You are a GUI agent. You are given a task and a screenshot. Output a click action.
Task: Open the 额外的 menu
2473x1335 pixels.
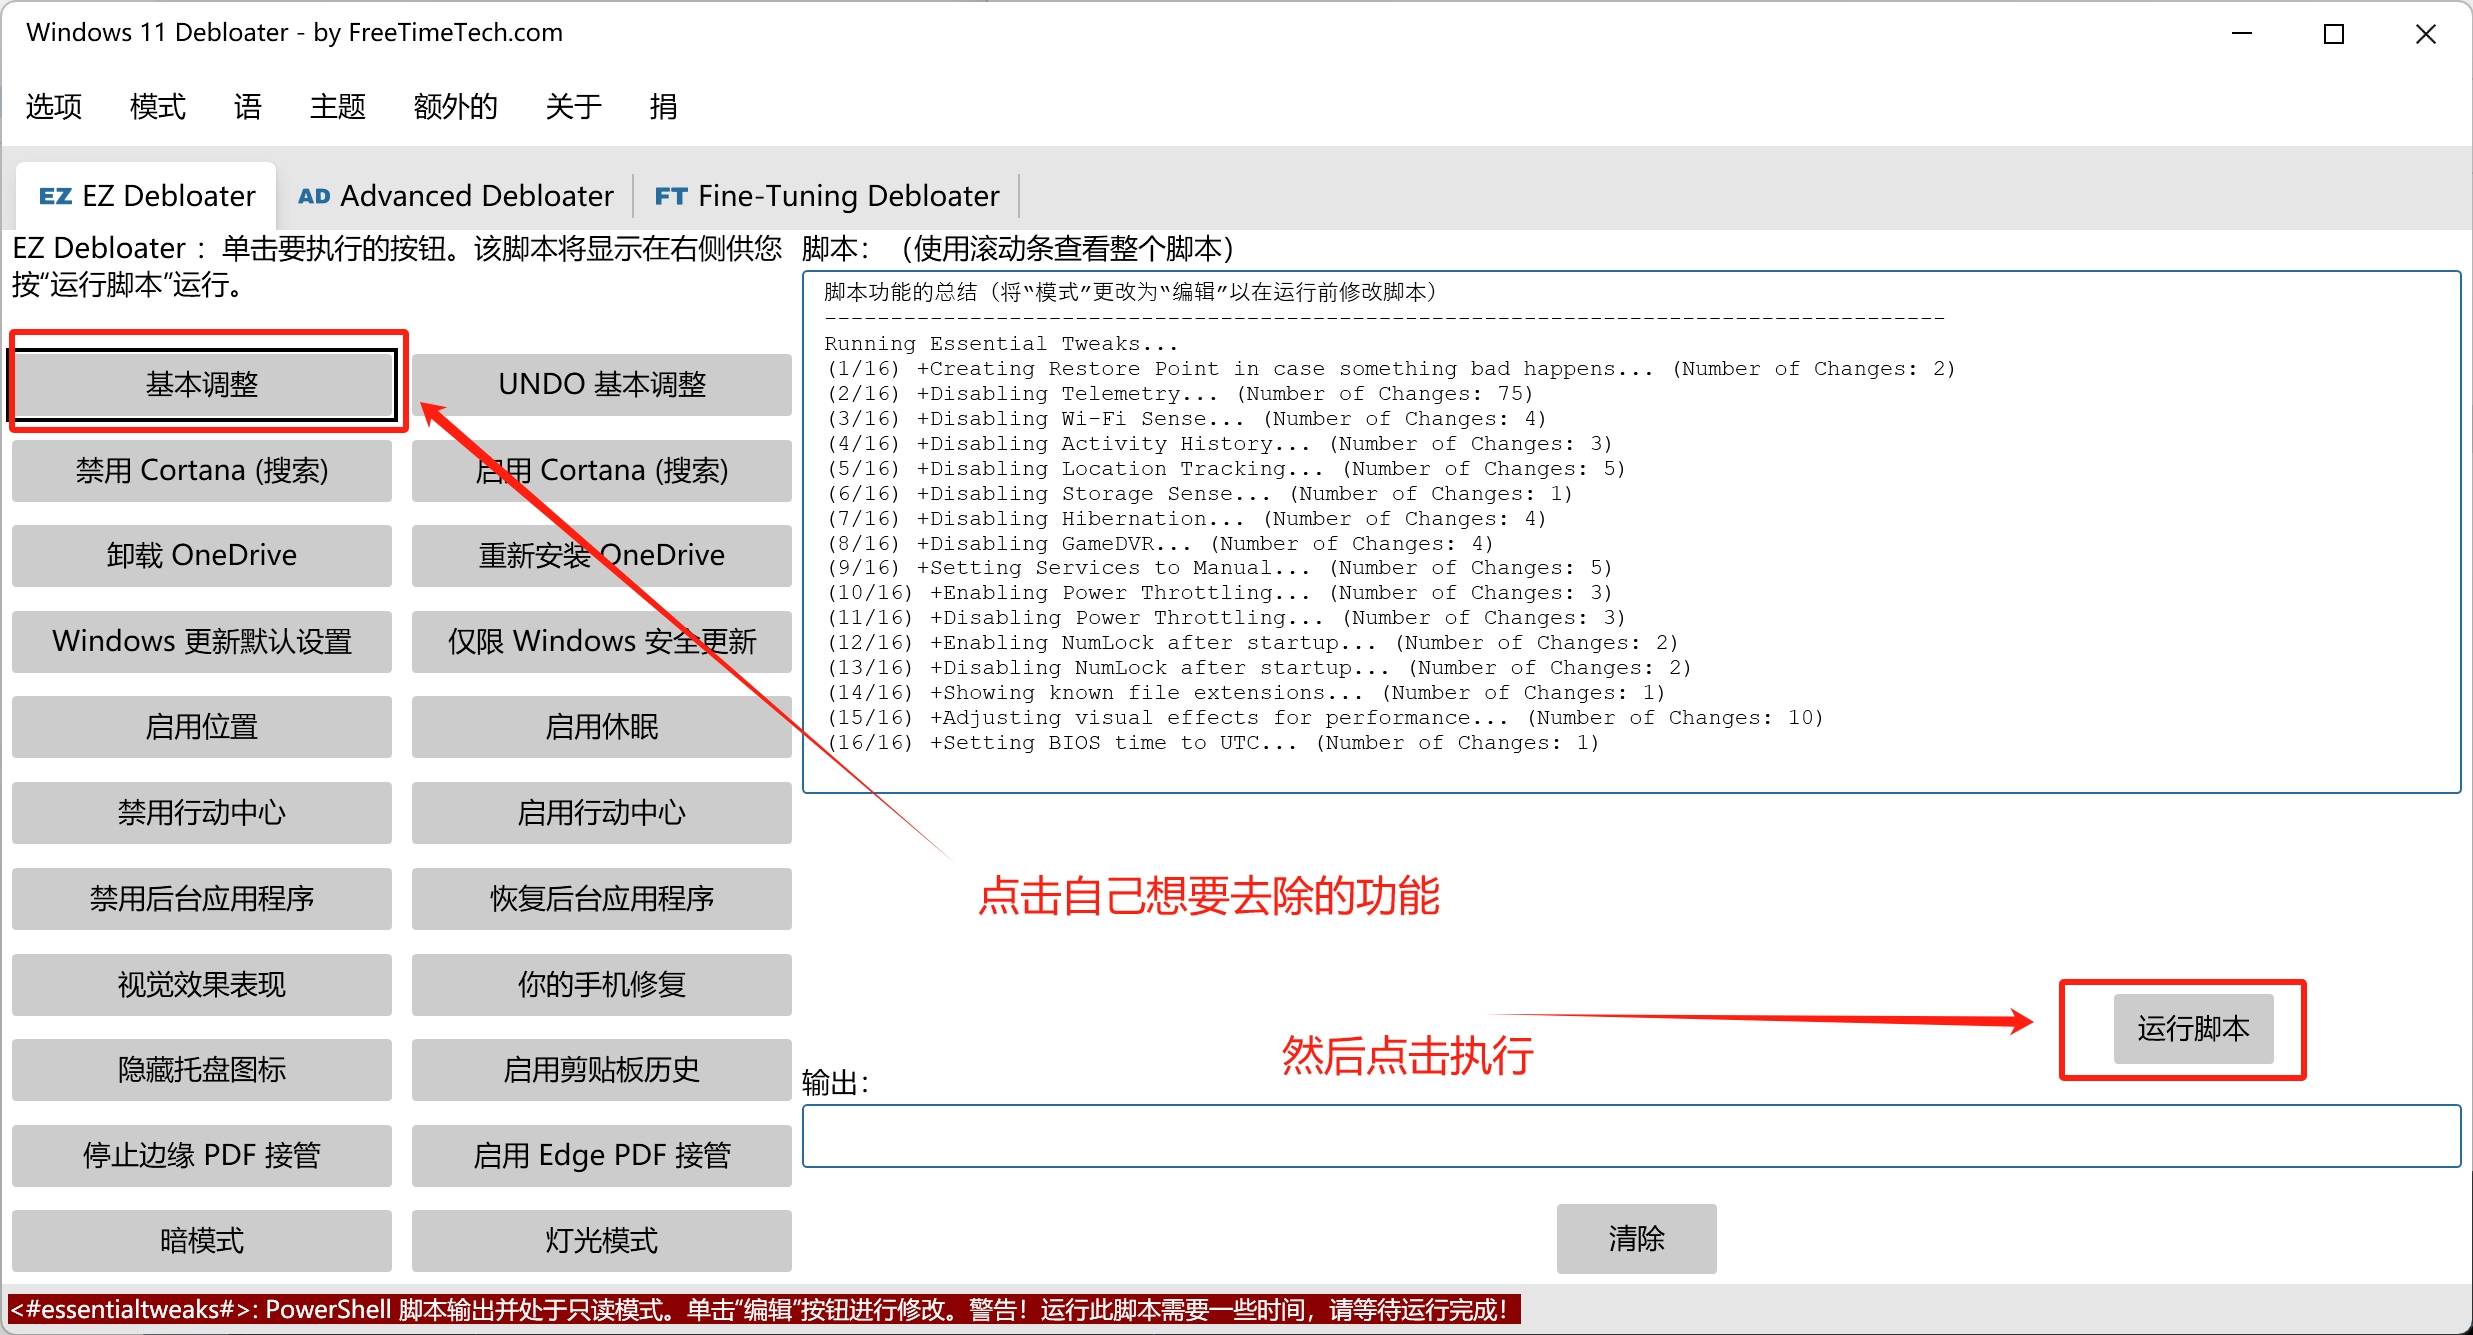[x=455, y=106]
